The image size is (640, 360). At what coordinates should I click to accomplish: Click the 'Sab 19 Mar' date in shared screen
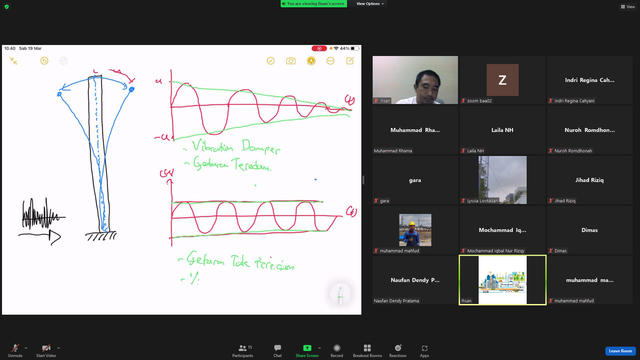pyautogui.click(x=30, y=48)
